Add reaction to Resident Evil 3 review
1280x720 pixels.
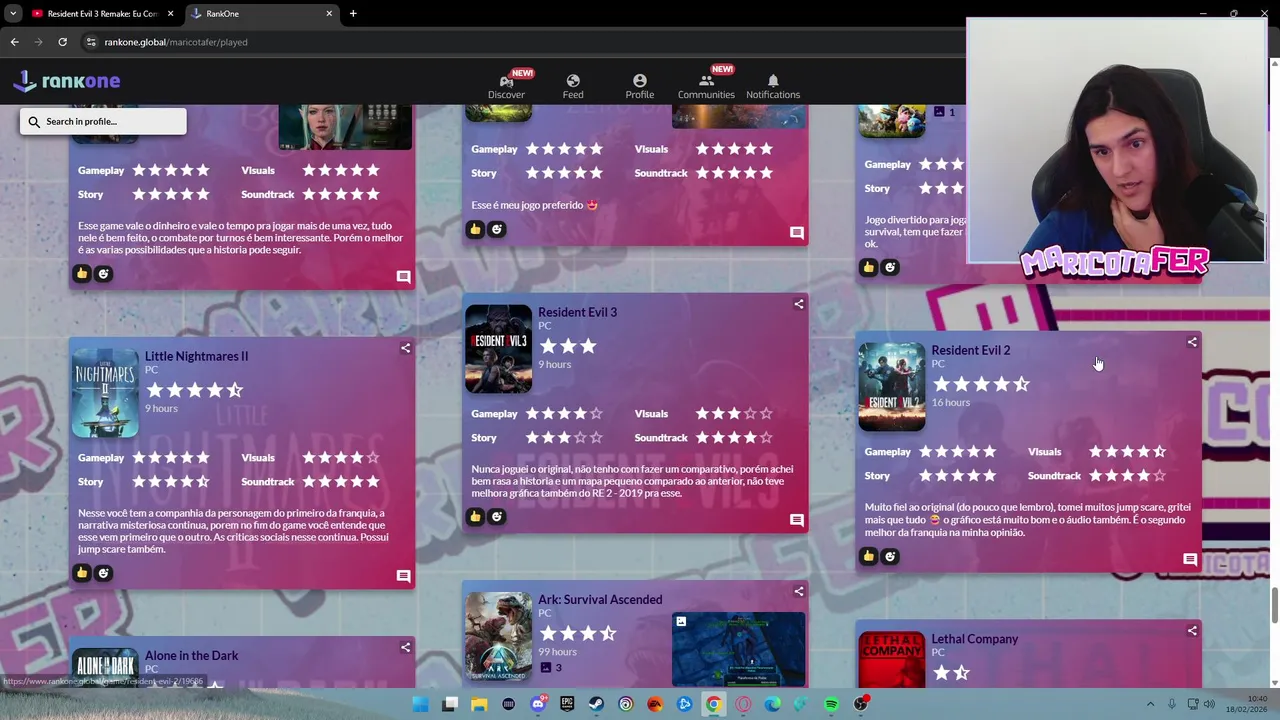pos(497,517)
